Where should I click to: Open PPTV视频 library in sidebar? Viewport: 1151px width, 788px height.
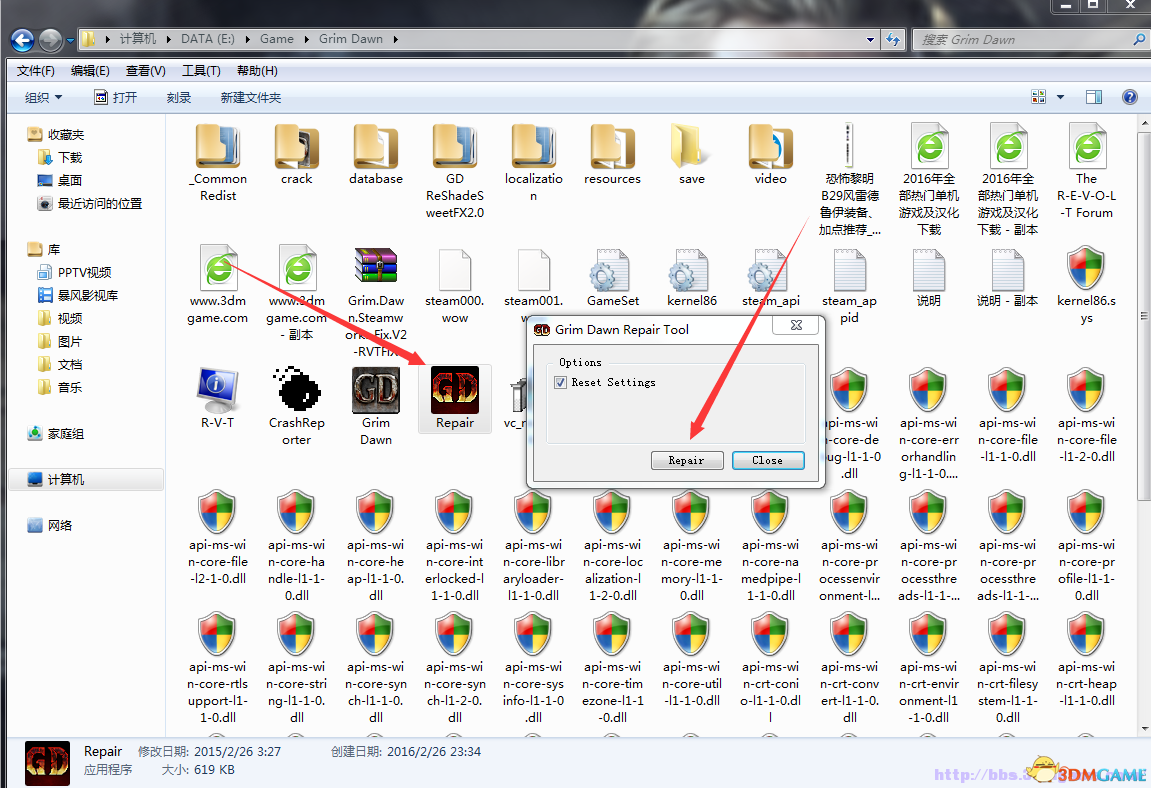pos(74,272)
